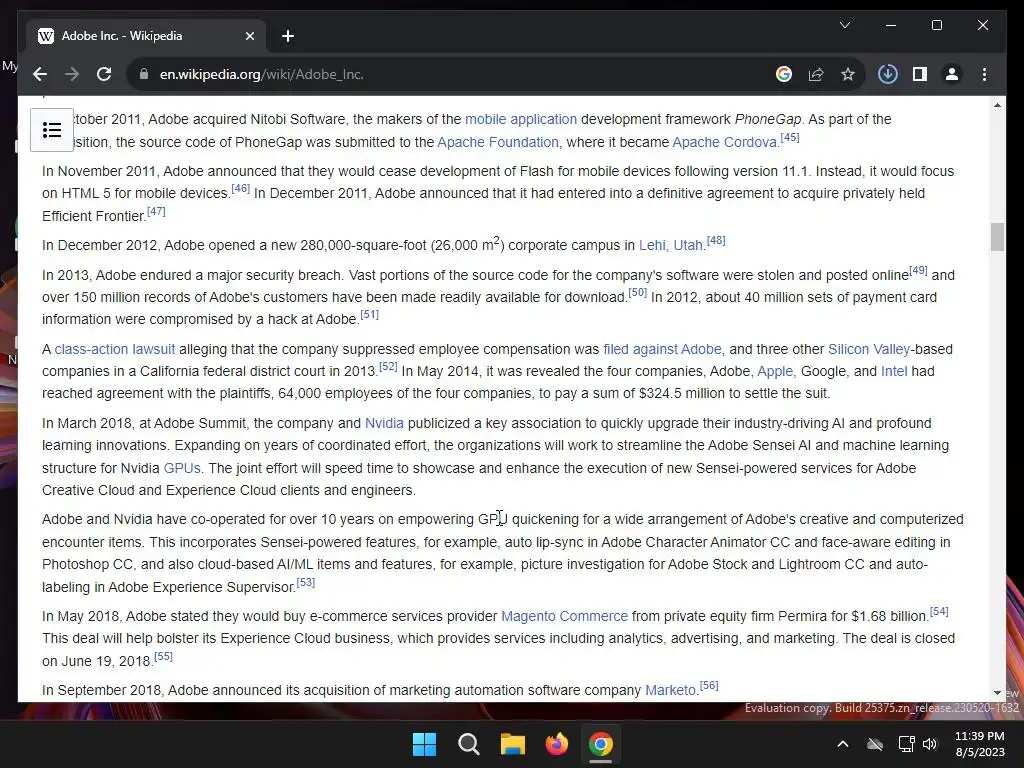Open the Windows Start menu
The image size is (1024, 768).
point(424,744)
